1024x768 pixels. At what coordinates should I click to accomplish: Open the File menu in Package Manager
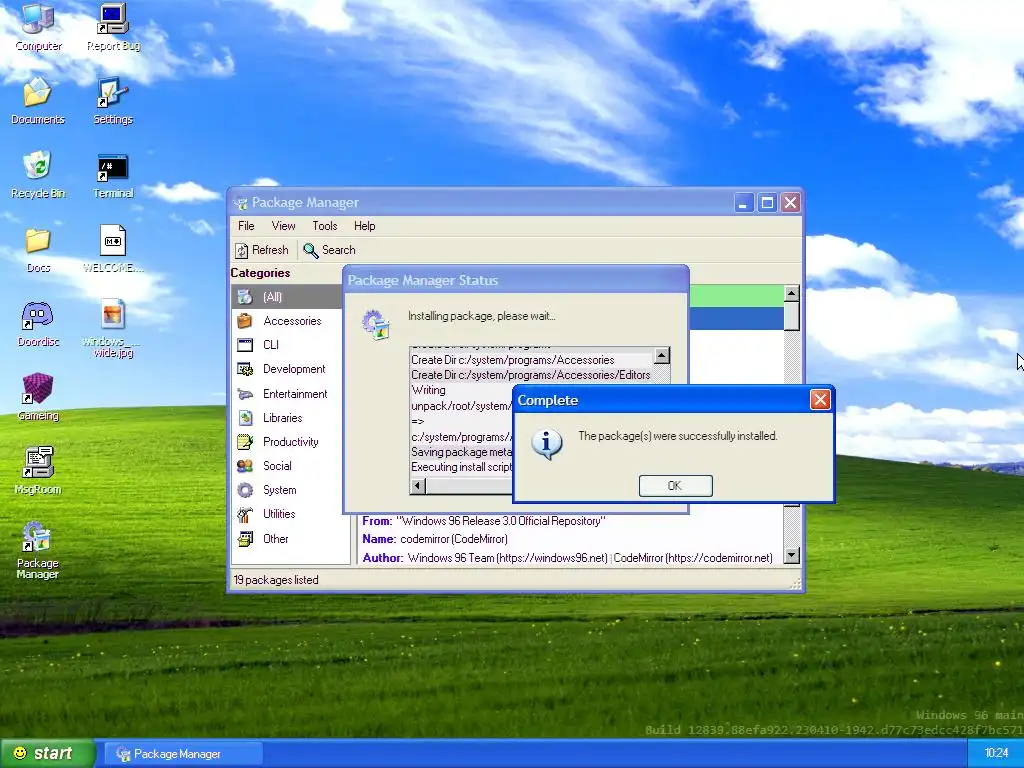point(246,226)
